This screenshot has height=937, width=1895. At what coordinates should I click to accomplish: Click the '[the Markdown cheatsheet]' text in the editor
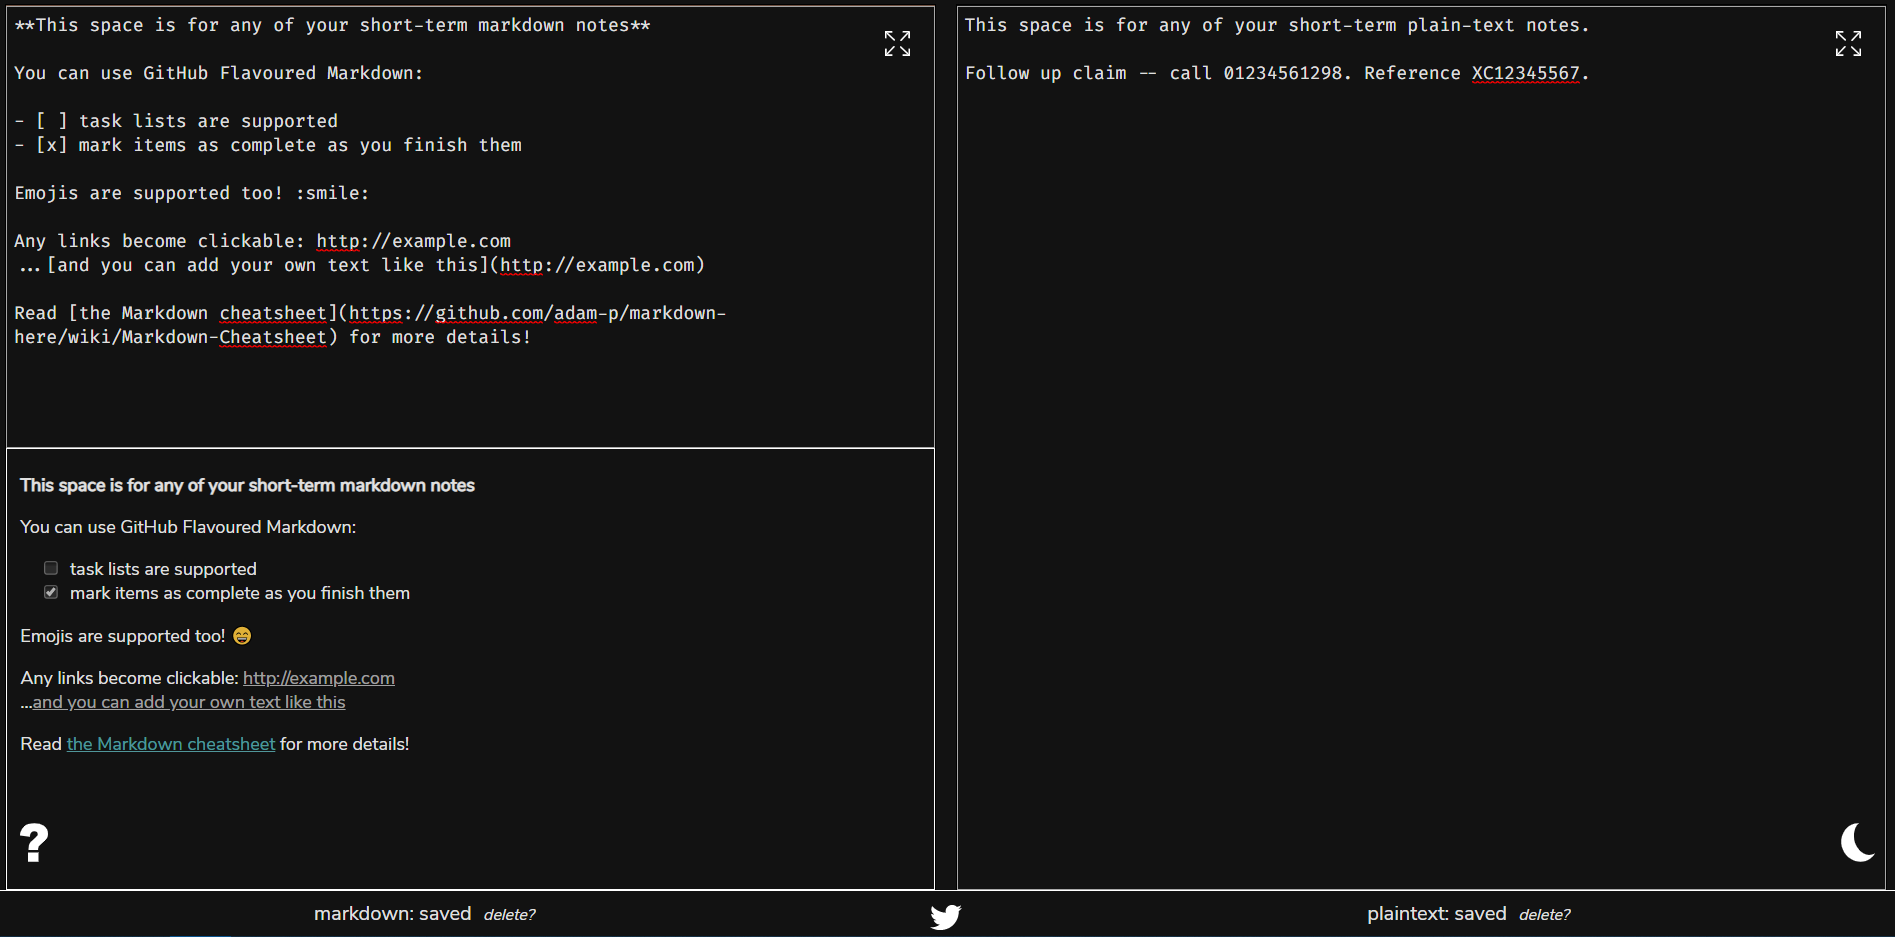tap(203, 313)
